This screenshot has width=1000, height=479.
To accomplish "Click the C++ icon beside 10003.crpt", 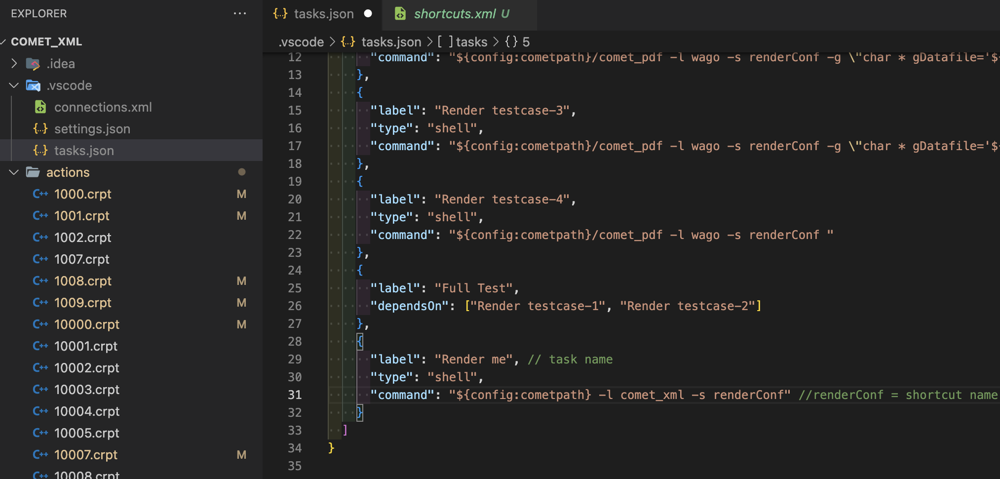I will point(40,390).
